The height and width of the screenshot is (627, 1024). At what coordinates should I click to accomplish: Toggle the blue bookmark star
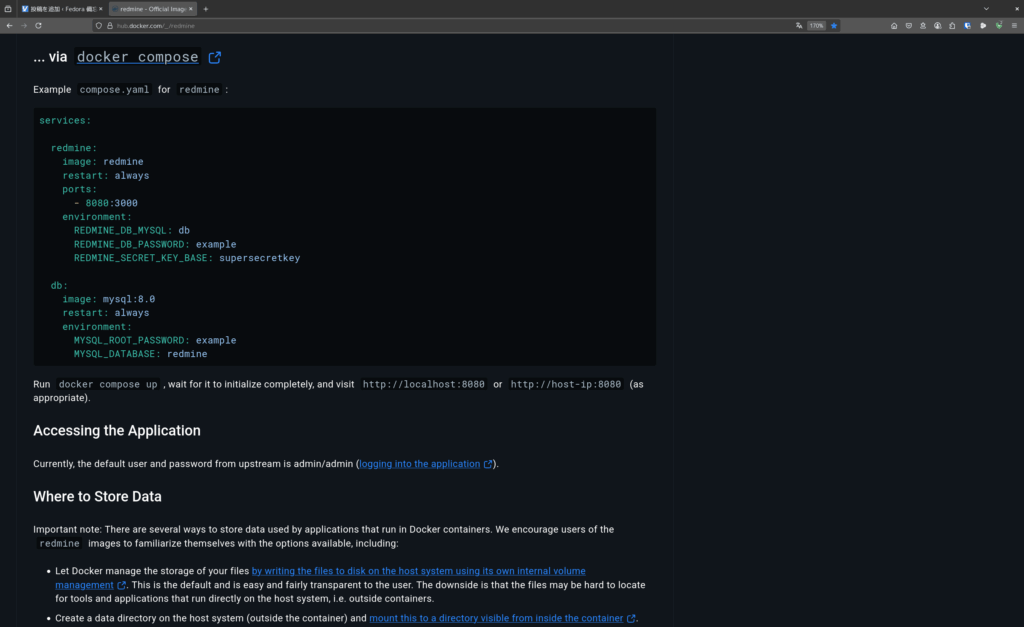click(x=834, y=25)
